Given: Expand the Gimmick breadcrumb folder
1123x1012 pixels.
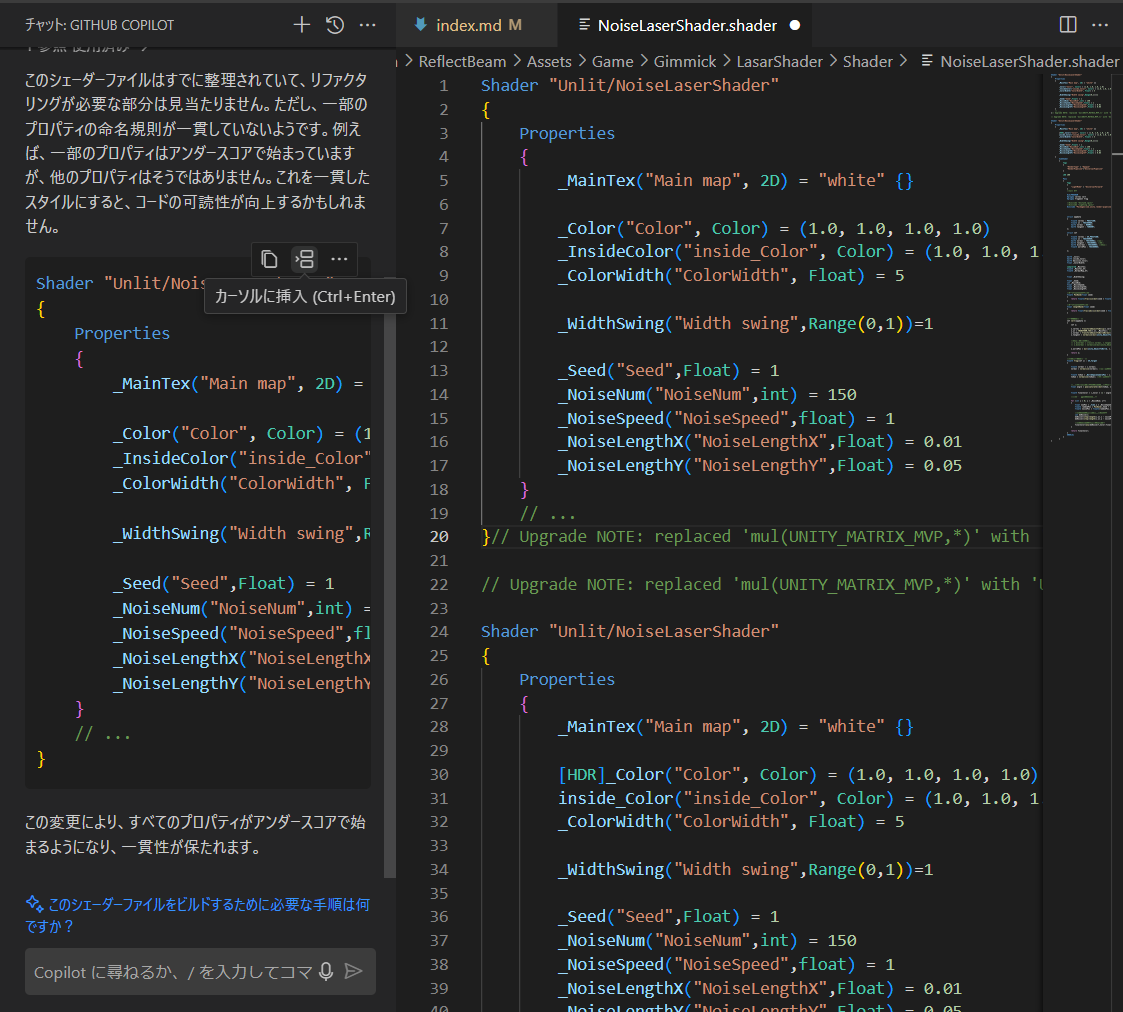Looking at the screenshot, I should [685, 61].
